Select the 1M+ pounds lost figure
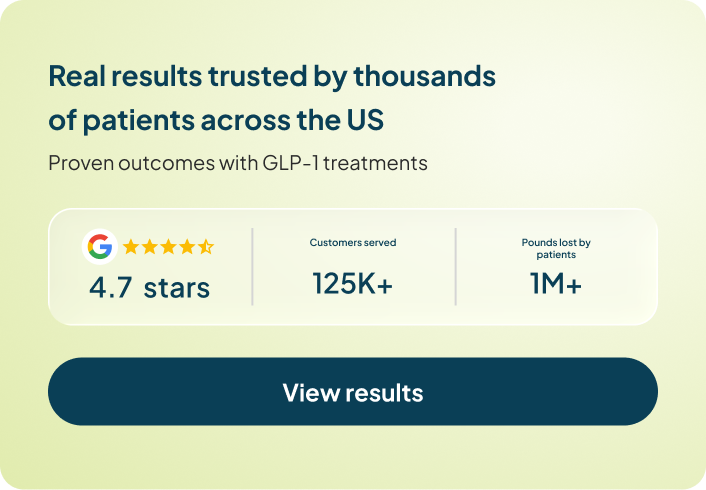 coord(556,284)
